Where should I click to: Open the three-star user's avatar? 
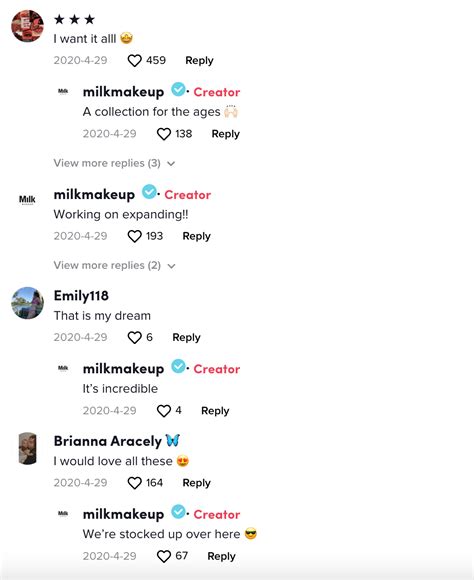coord(27,26)
